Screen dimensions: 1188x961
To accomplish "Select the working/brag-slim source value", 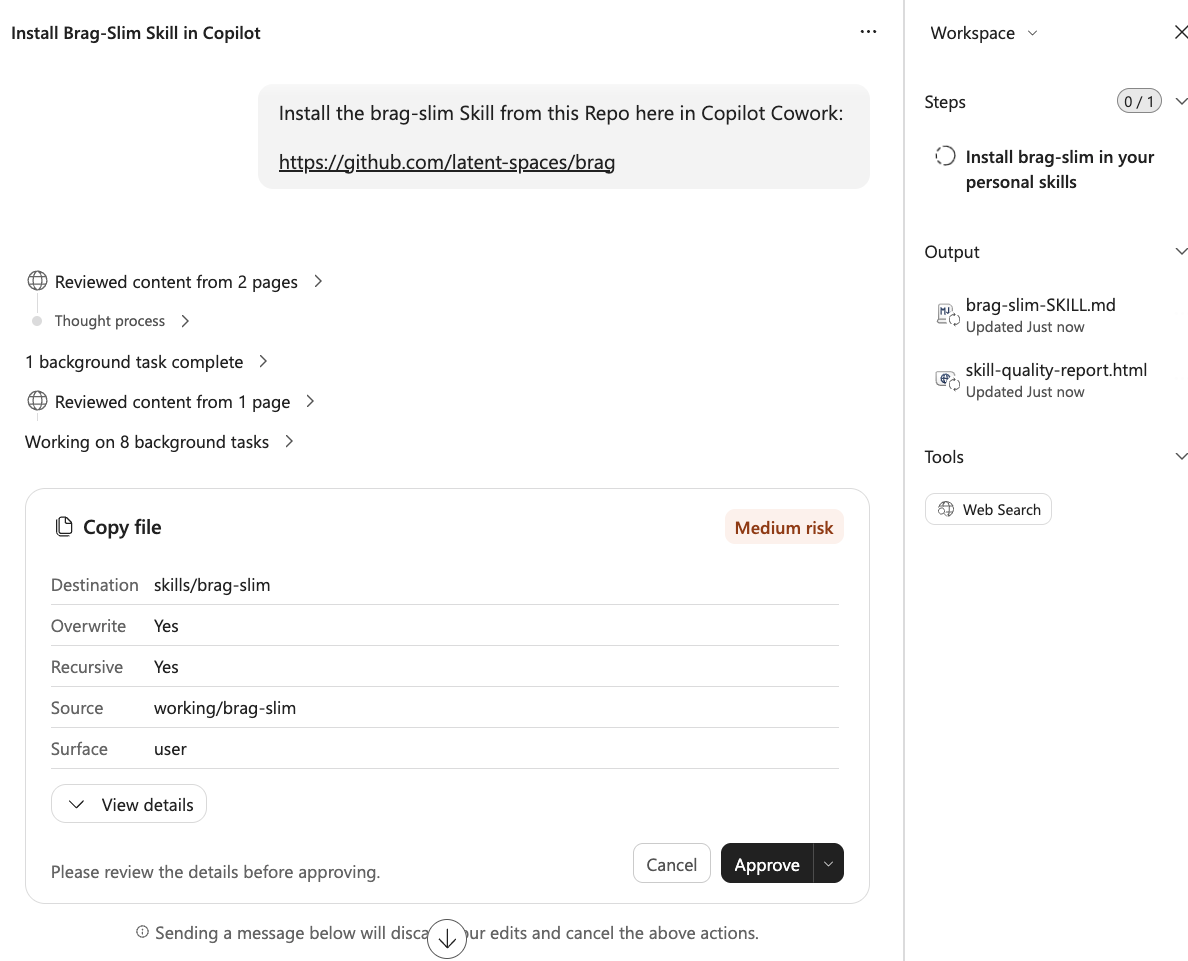I will tap(225, 708).
